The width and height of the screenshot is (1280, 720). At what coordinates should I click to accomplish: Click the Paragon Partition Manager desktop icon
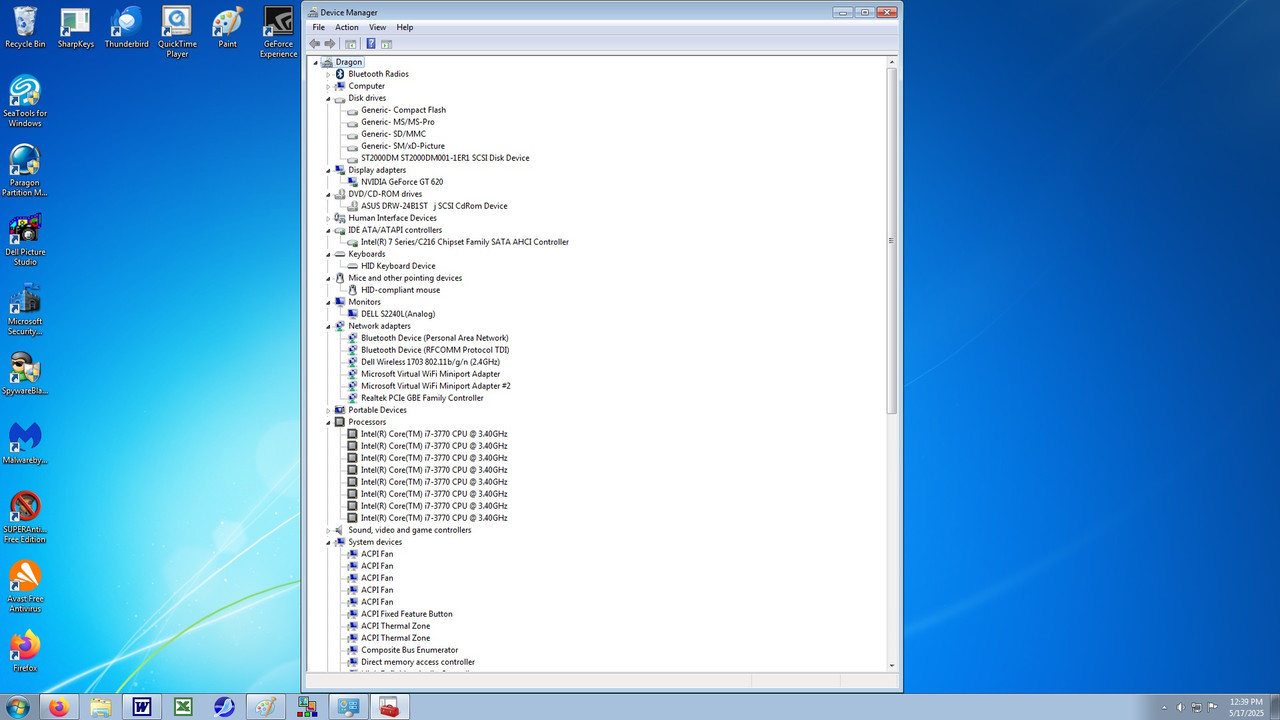coord(25,171)
